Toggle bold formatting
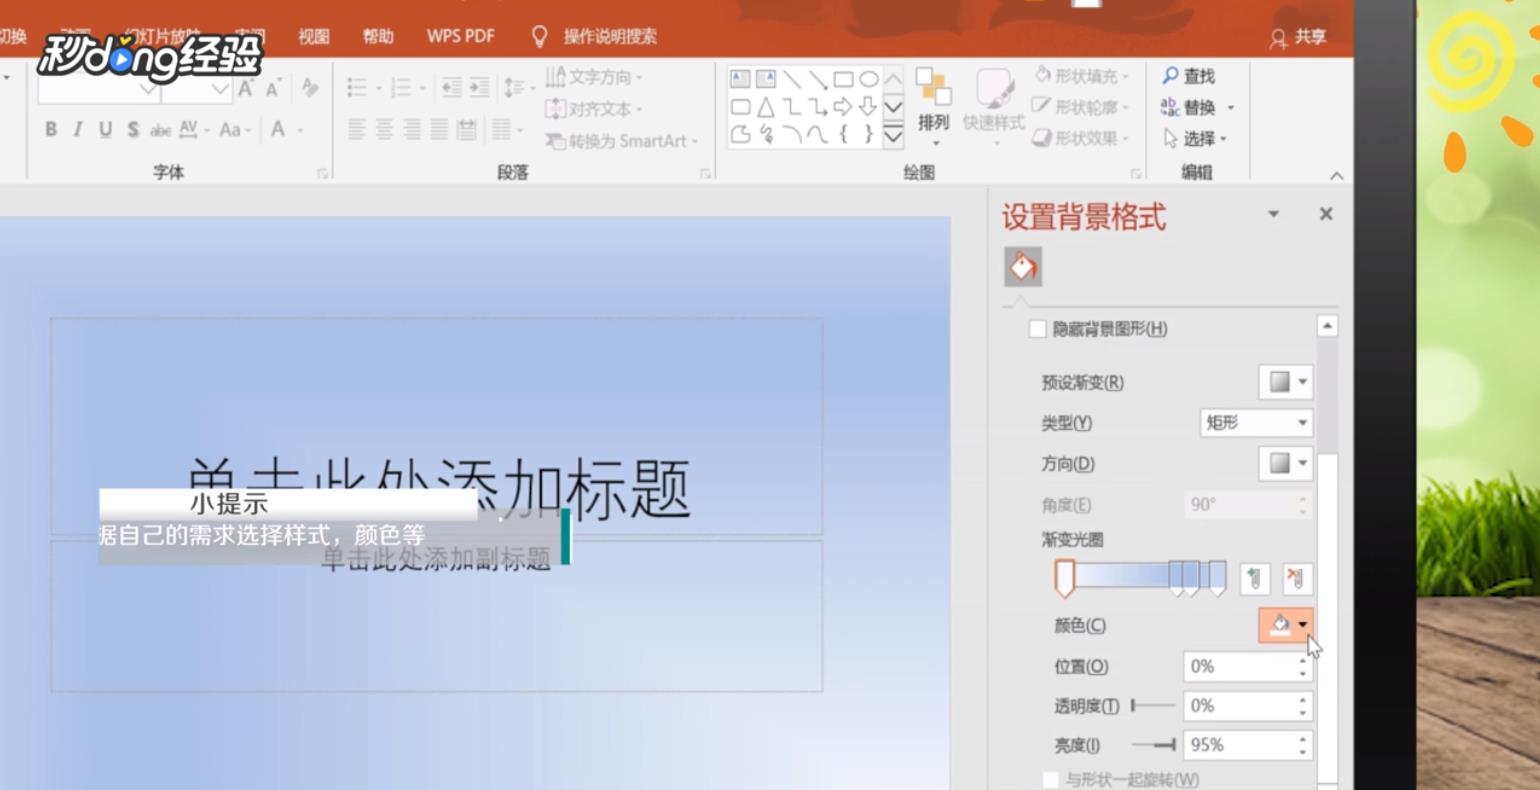This screenshot has width=1540, height=790. (x=51, y=130)
